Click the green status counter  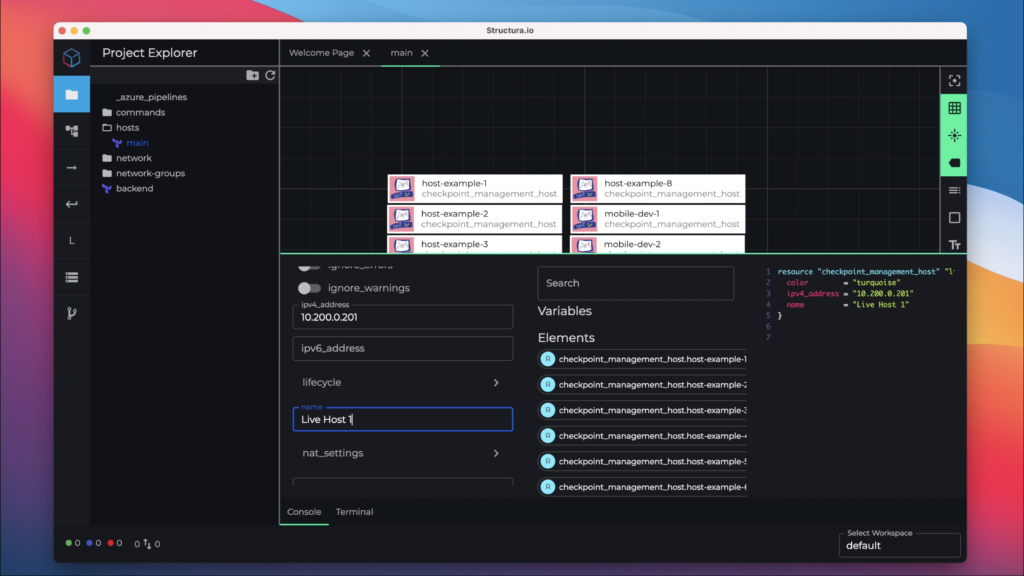[x=72, y=543]
